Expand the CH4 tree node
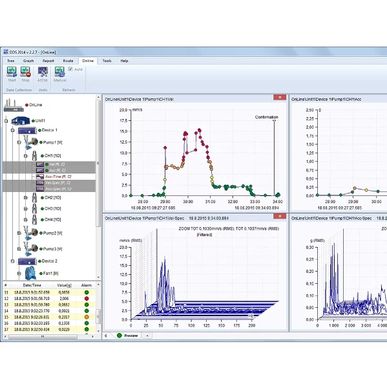 [x=26, y=220]
